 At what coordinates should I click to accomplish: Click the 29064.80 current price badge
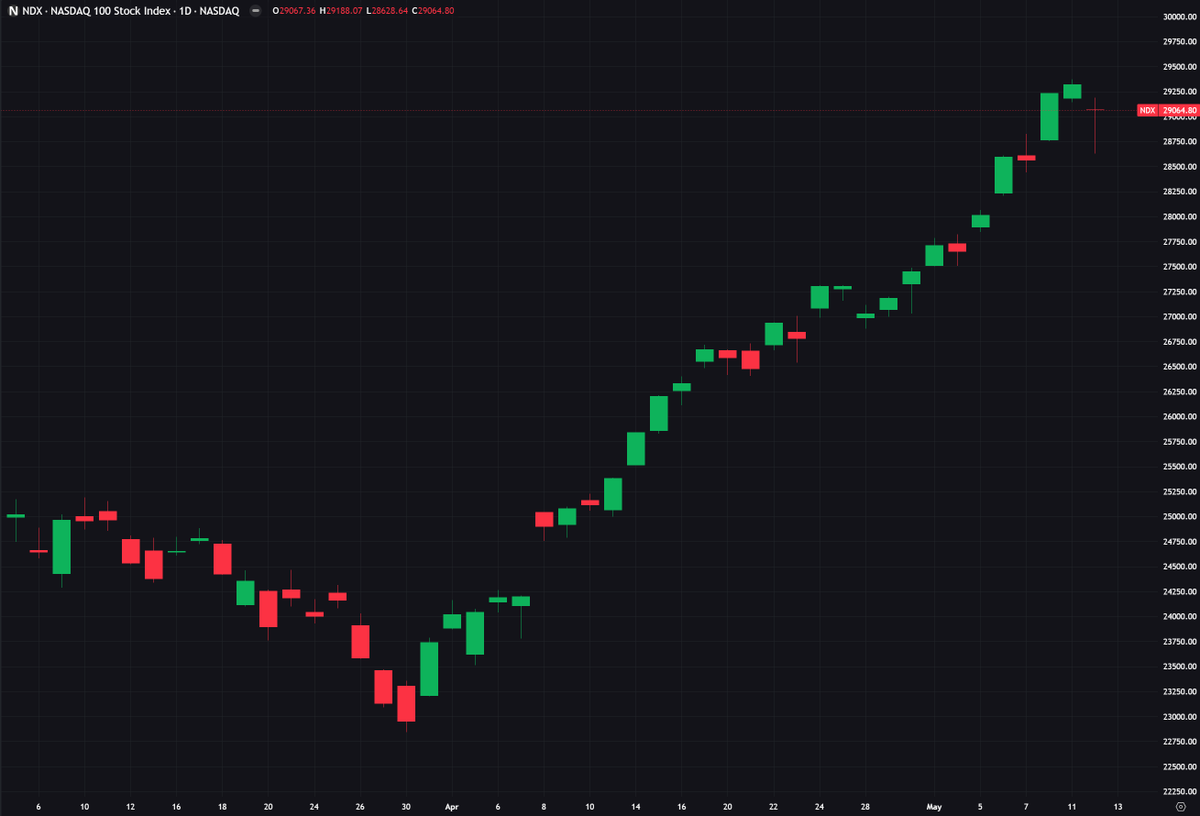click(1178, 110)
